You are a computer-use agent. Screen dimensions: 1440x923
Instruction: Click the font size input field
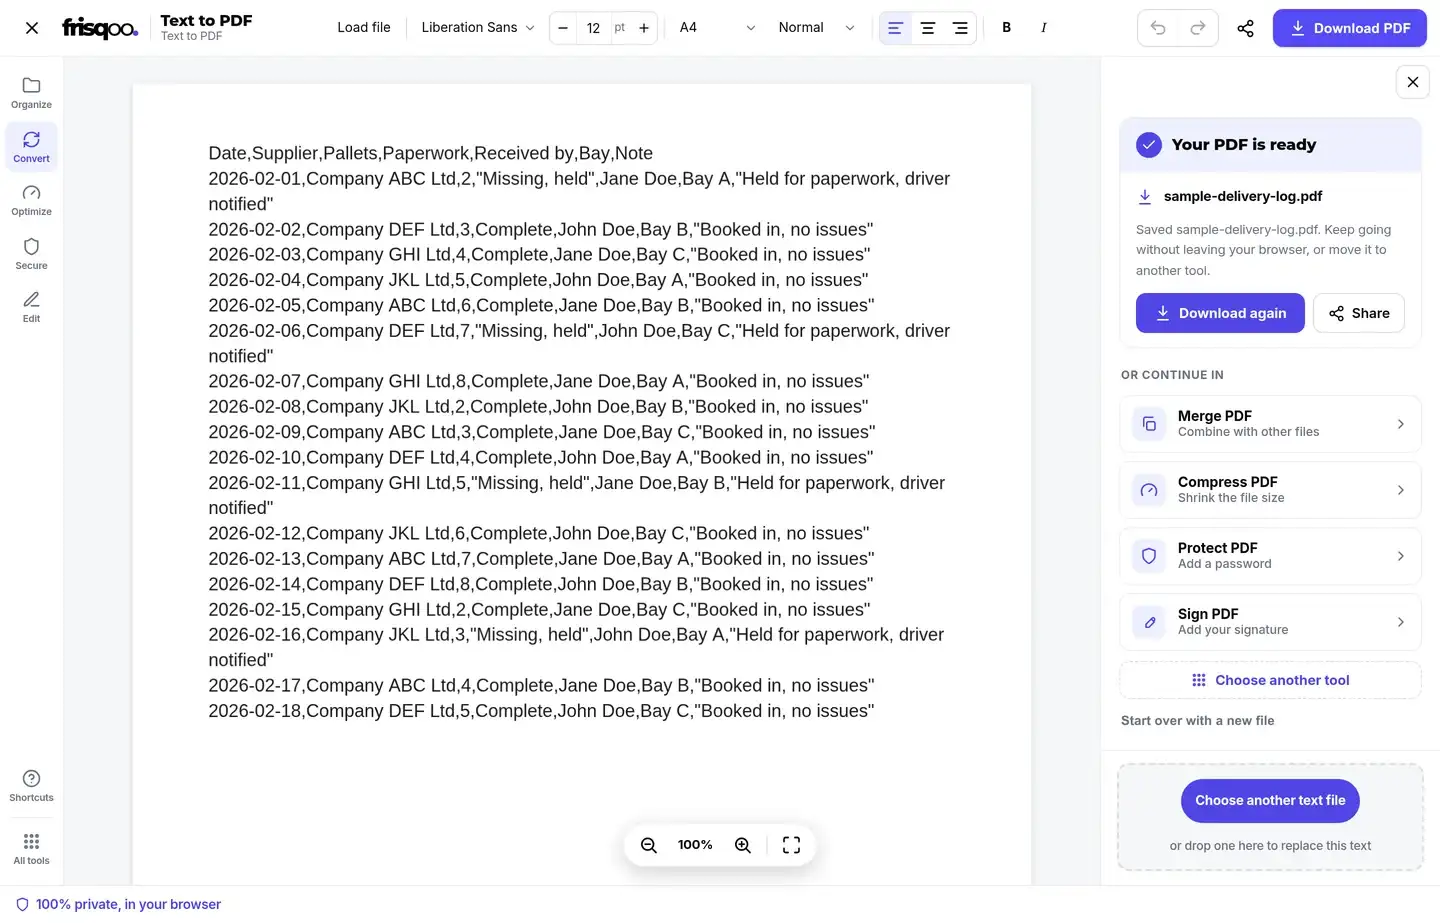(594, 28)
